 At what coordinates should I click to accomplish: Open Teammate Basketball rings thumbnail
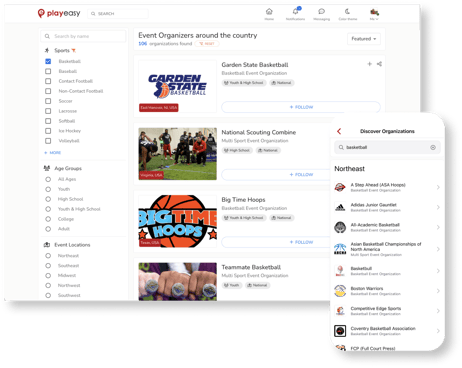[178, 282]
